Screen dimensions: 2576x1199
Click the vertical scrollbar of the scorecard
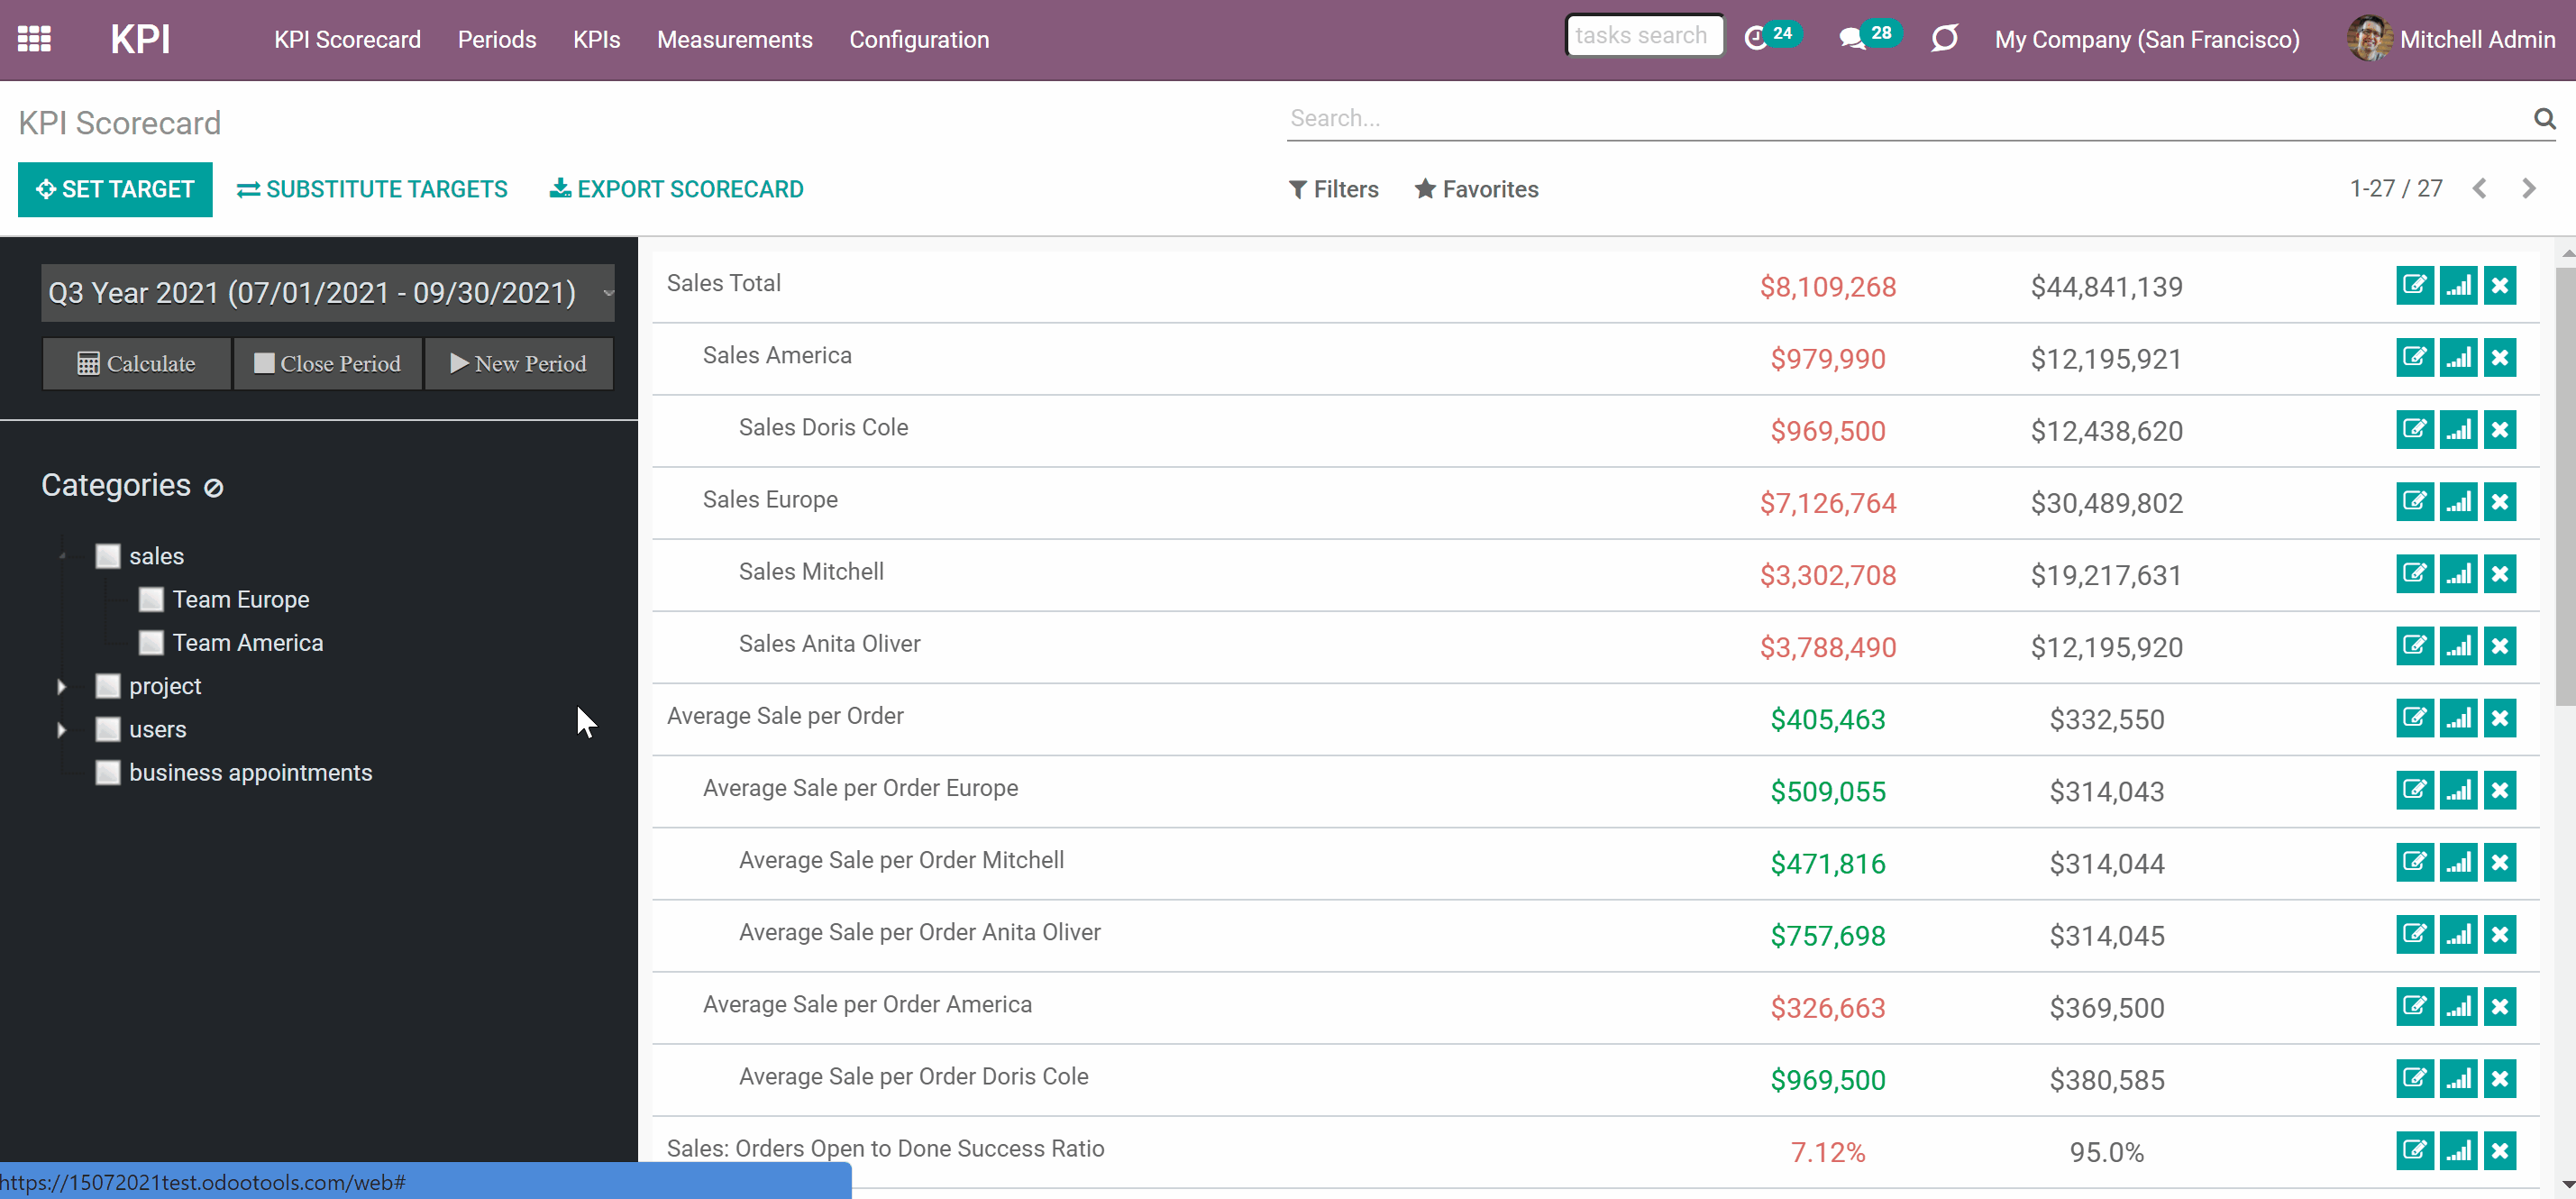(2565, 480)
